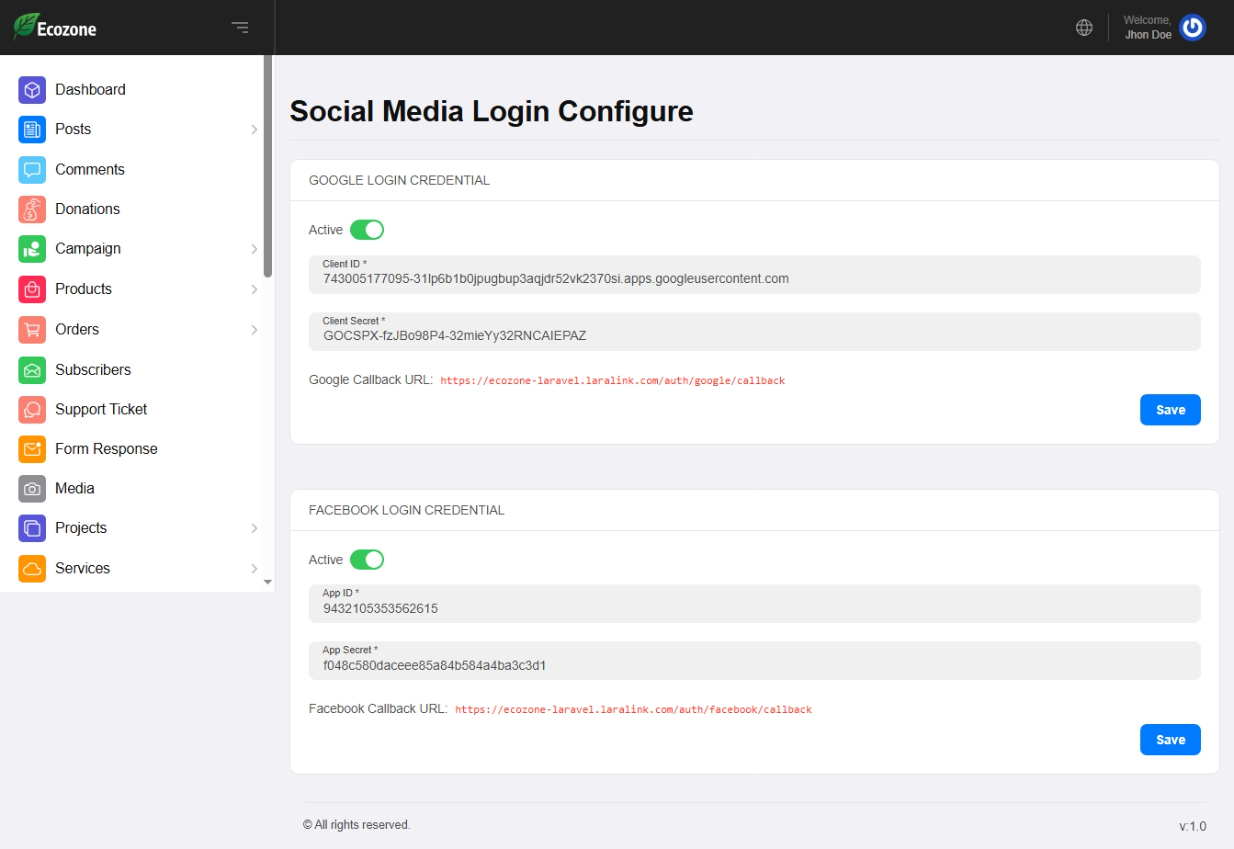
Task: Click the user profile power icon
Action: point(1192,28)
